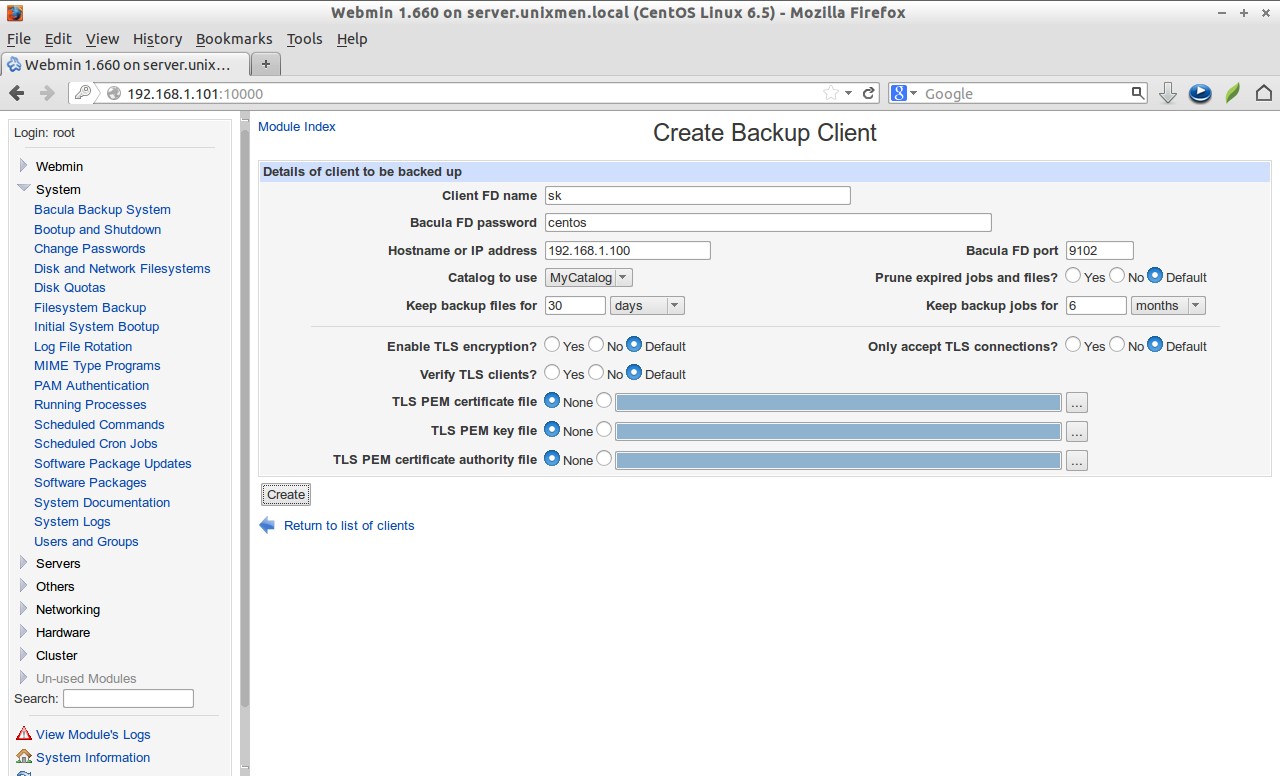Screen dimensions: 1280x776
Task: Open the Bookmarks menu
Action: 234,39
